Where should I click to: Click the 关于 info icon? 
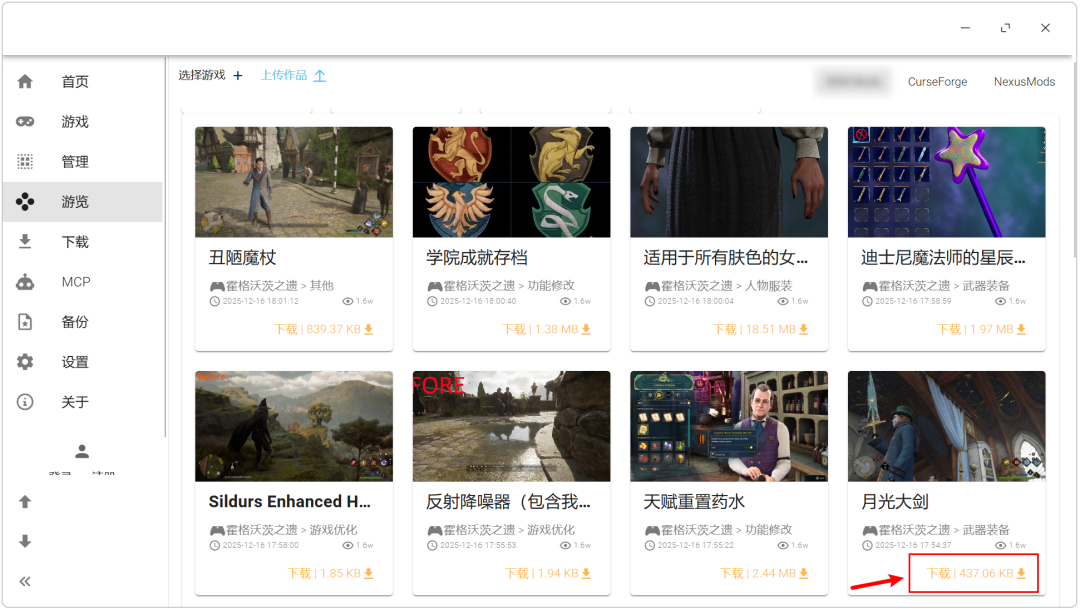pyautogui.click(x=25, y=402)
